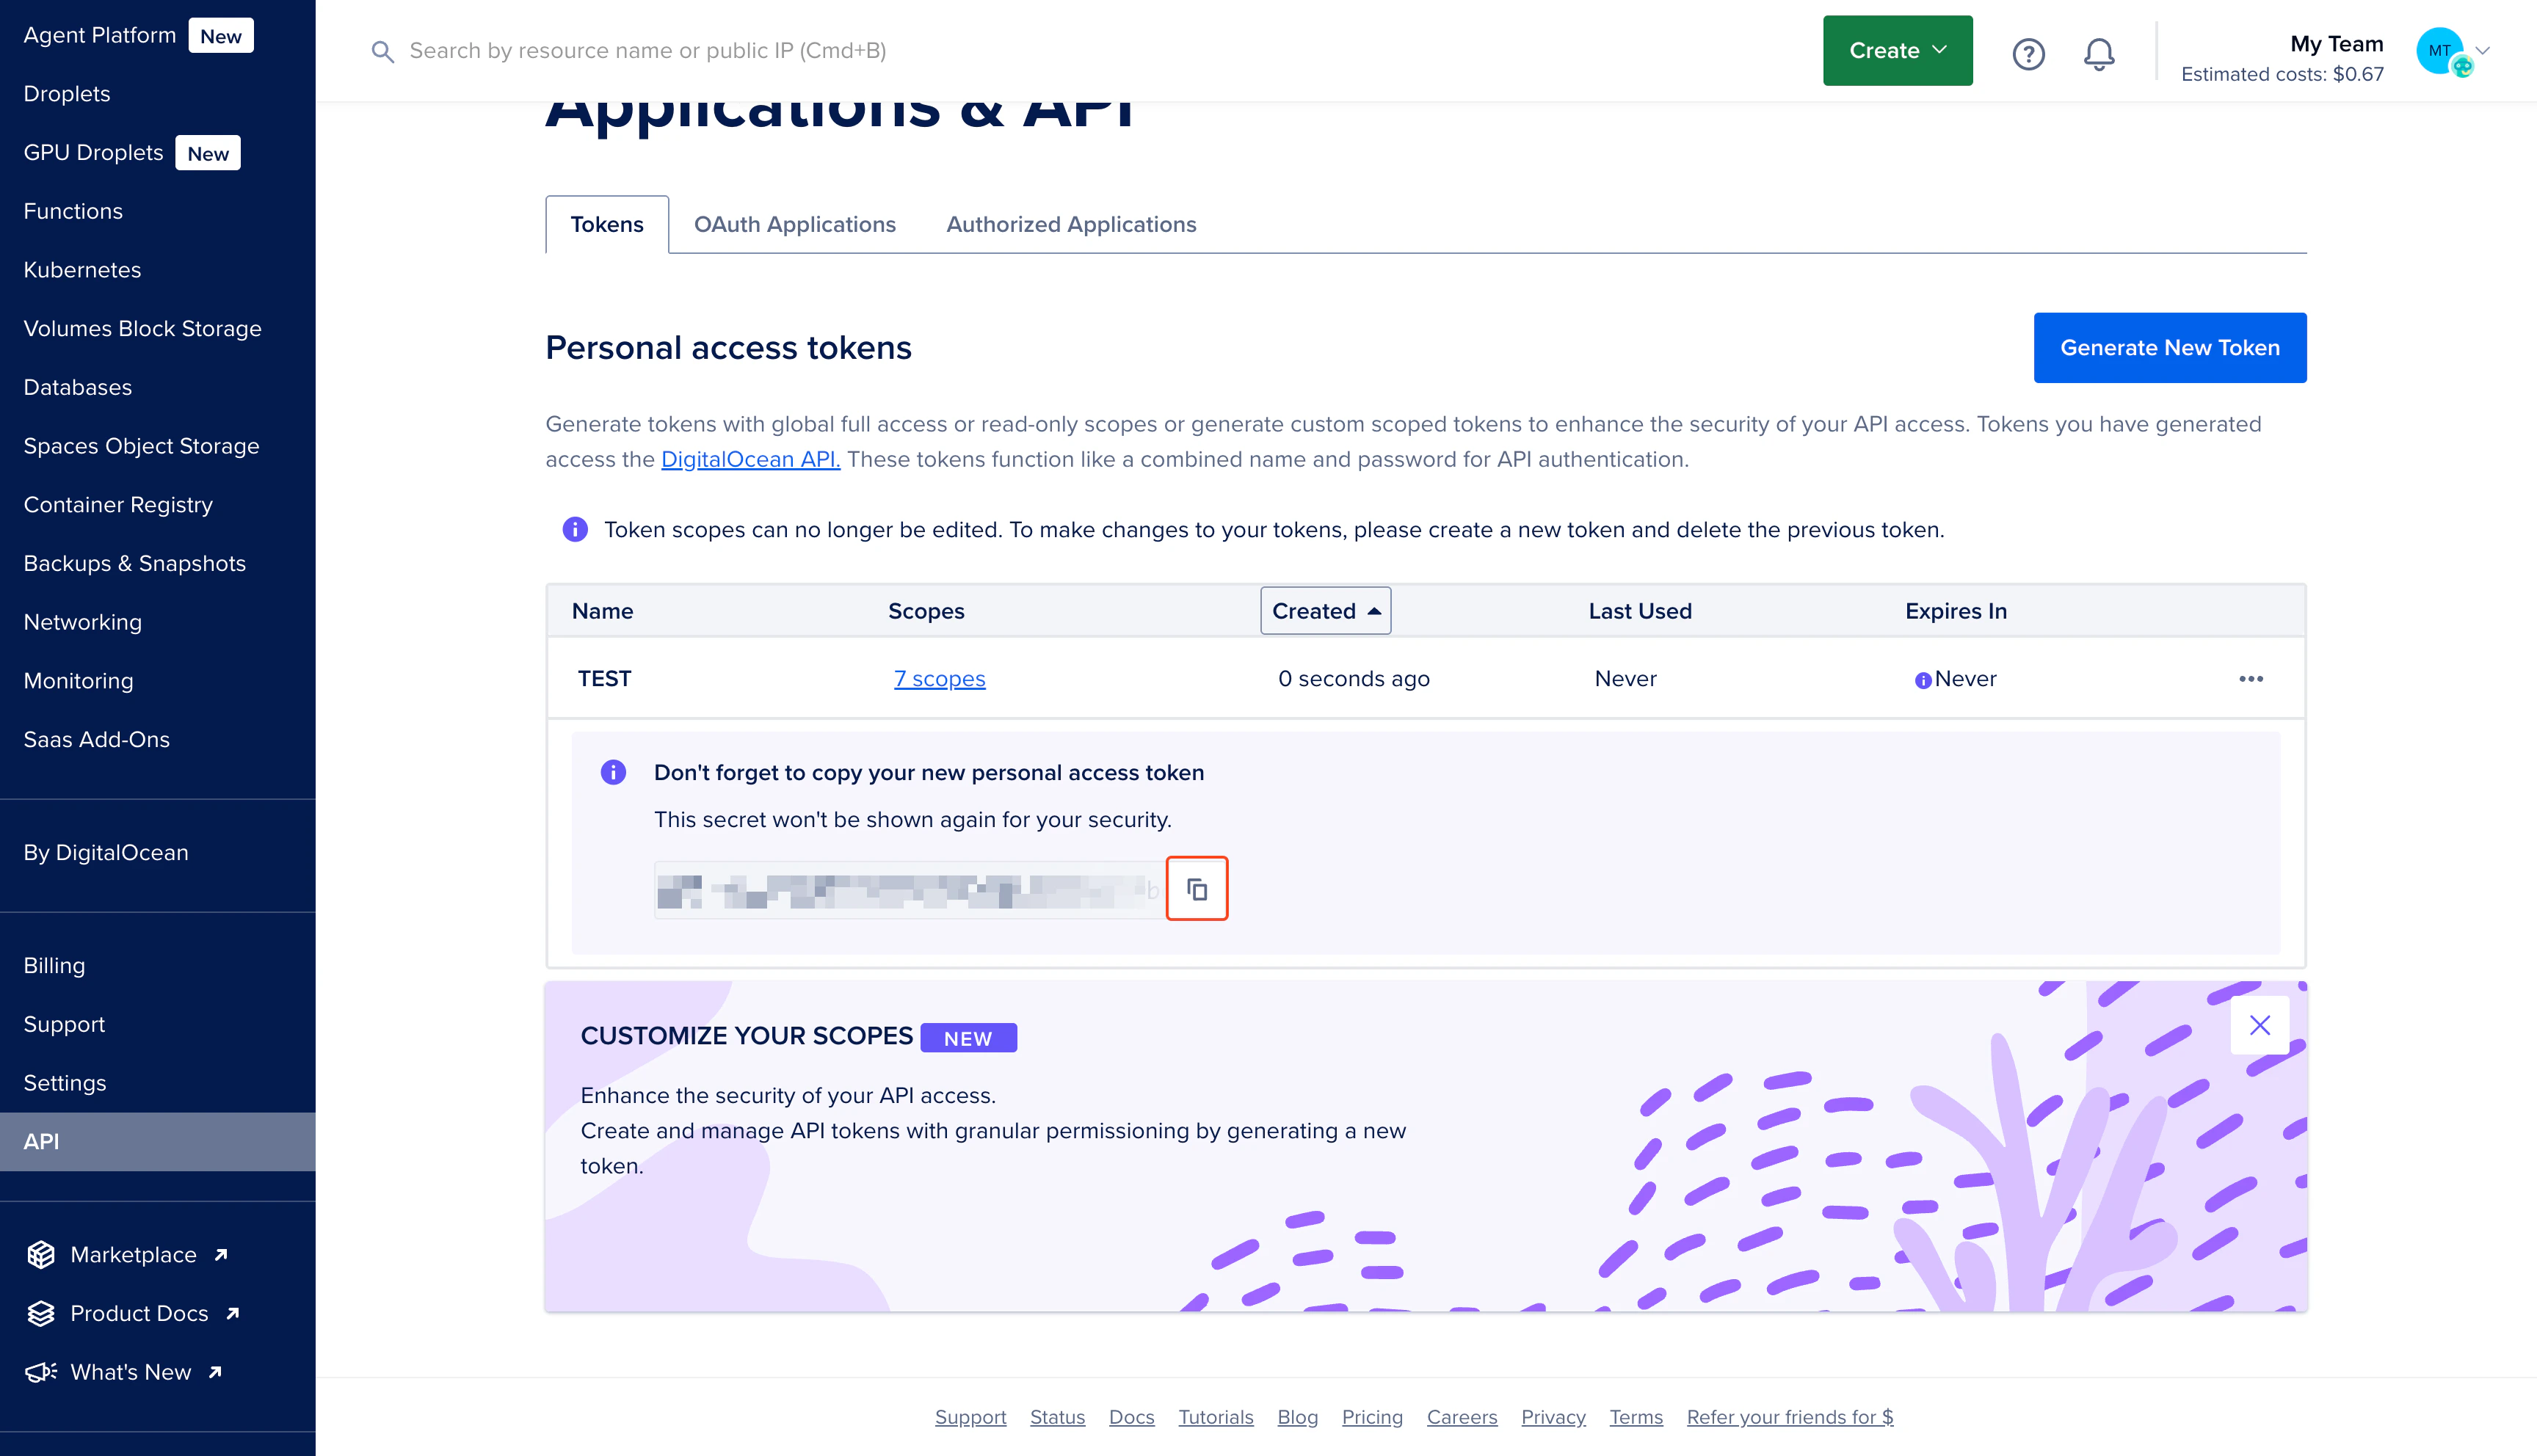Open the help question mark icon
Image resolution: width=2537 pixels, height=1456 pixels.
point(2028,53)
